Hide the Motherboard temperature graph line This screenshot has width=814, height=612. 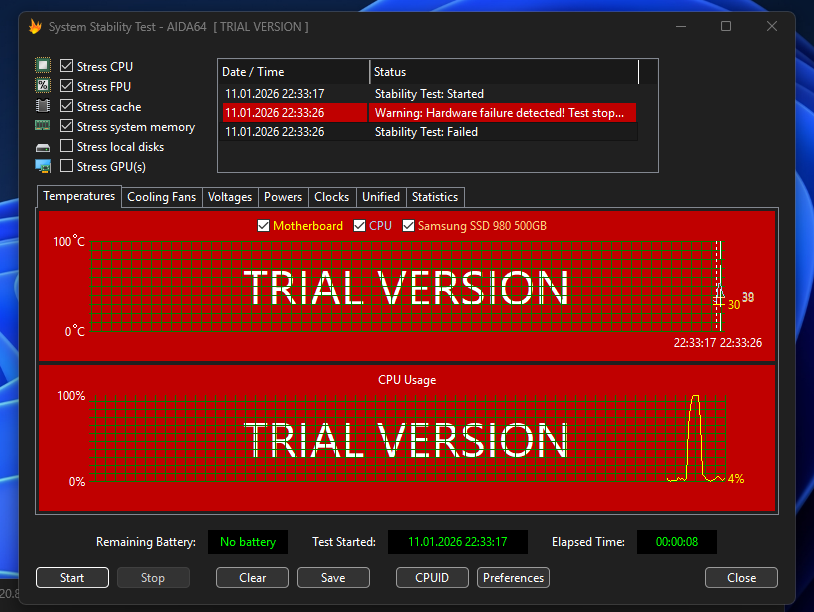click(264, 226)
